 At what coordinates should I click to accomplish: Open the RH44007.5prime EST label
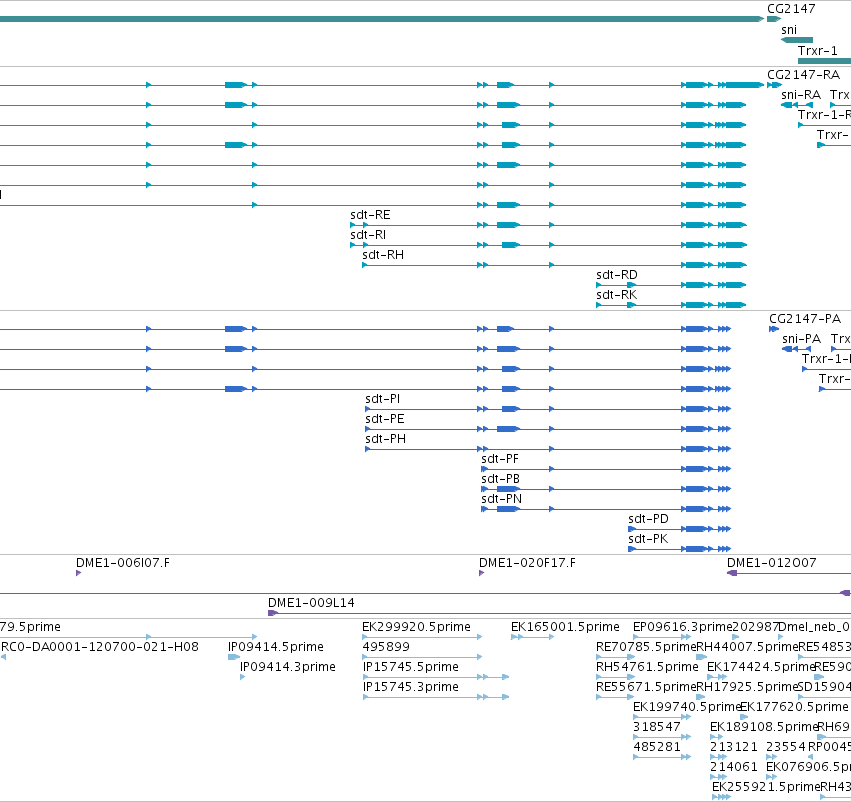click(x=747, y=647)
